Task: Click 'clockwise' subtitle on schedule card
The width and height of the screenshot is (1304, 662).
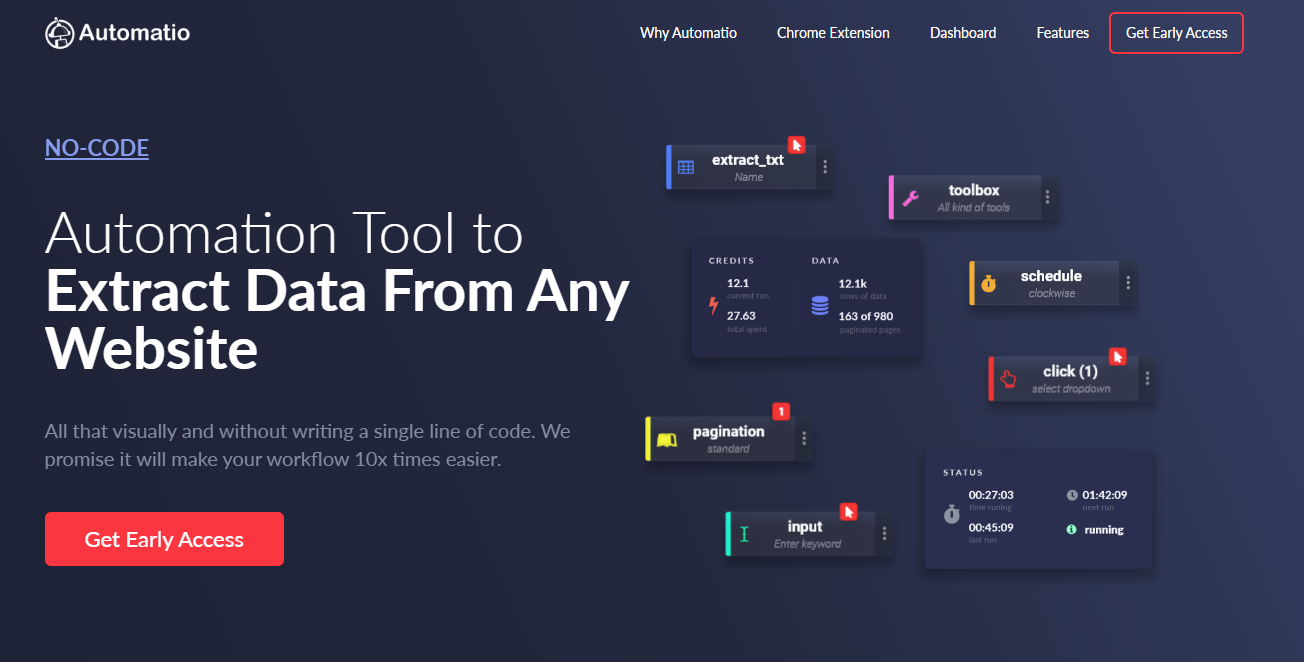Action: coord(1052,294)
